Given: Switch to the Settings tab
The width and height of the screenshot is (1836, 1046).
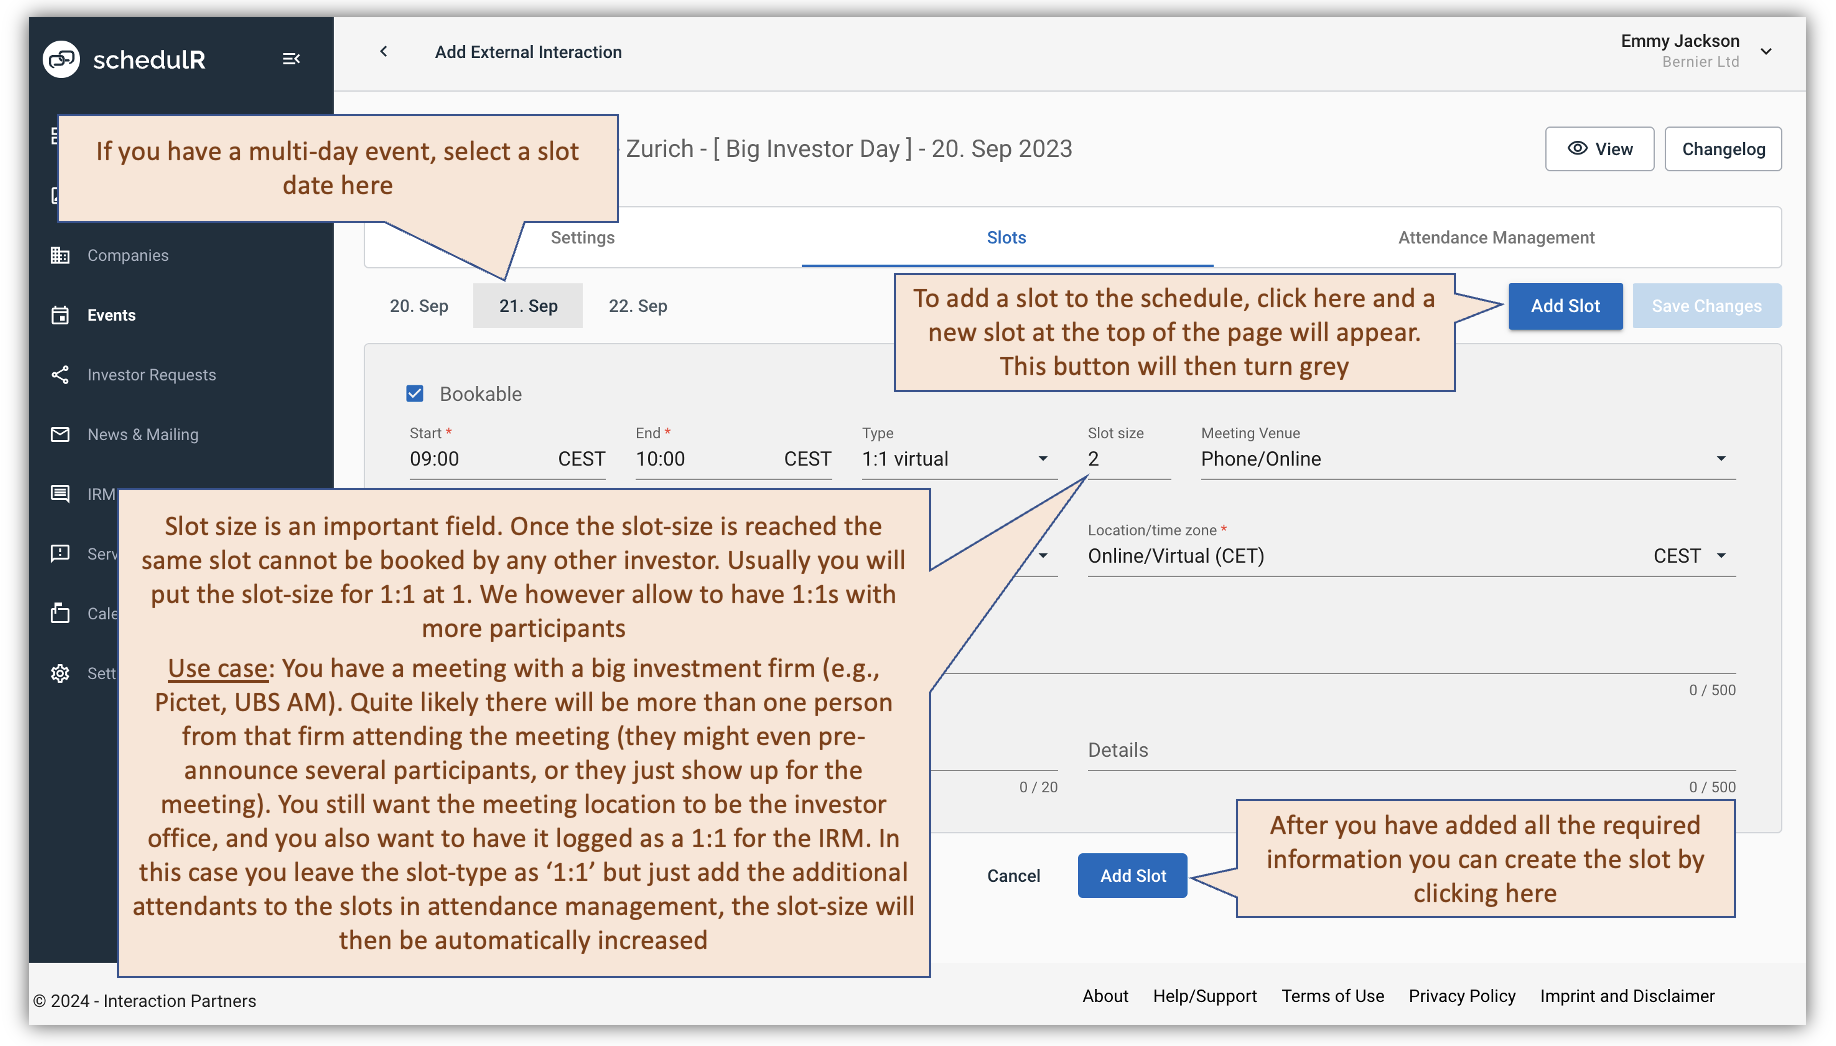Looking at the screenshot, I should [x=582, y=237].
